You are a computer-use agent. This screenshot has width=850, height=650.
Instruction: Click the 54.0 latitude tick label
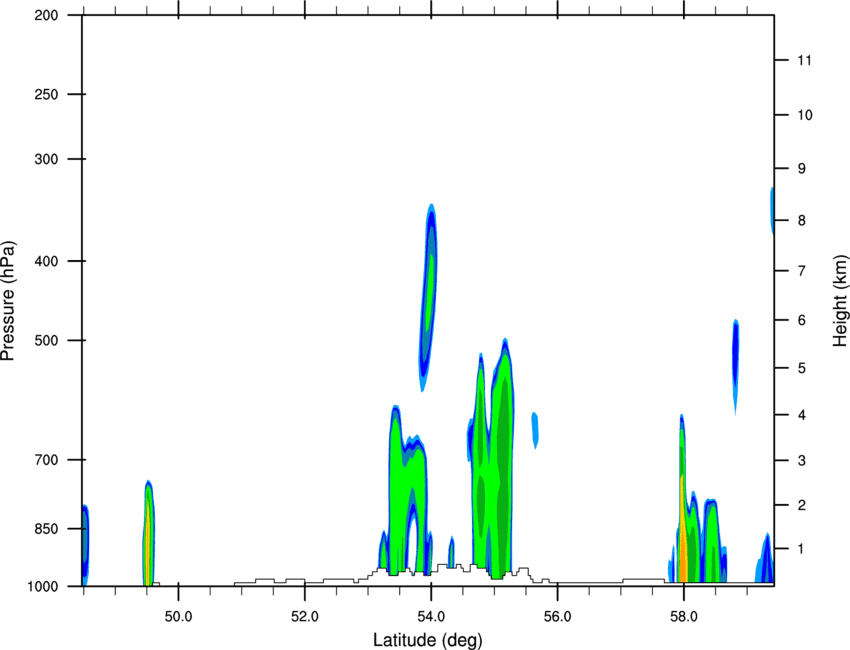[432, 617]
